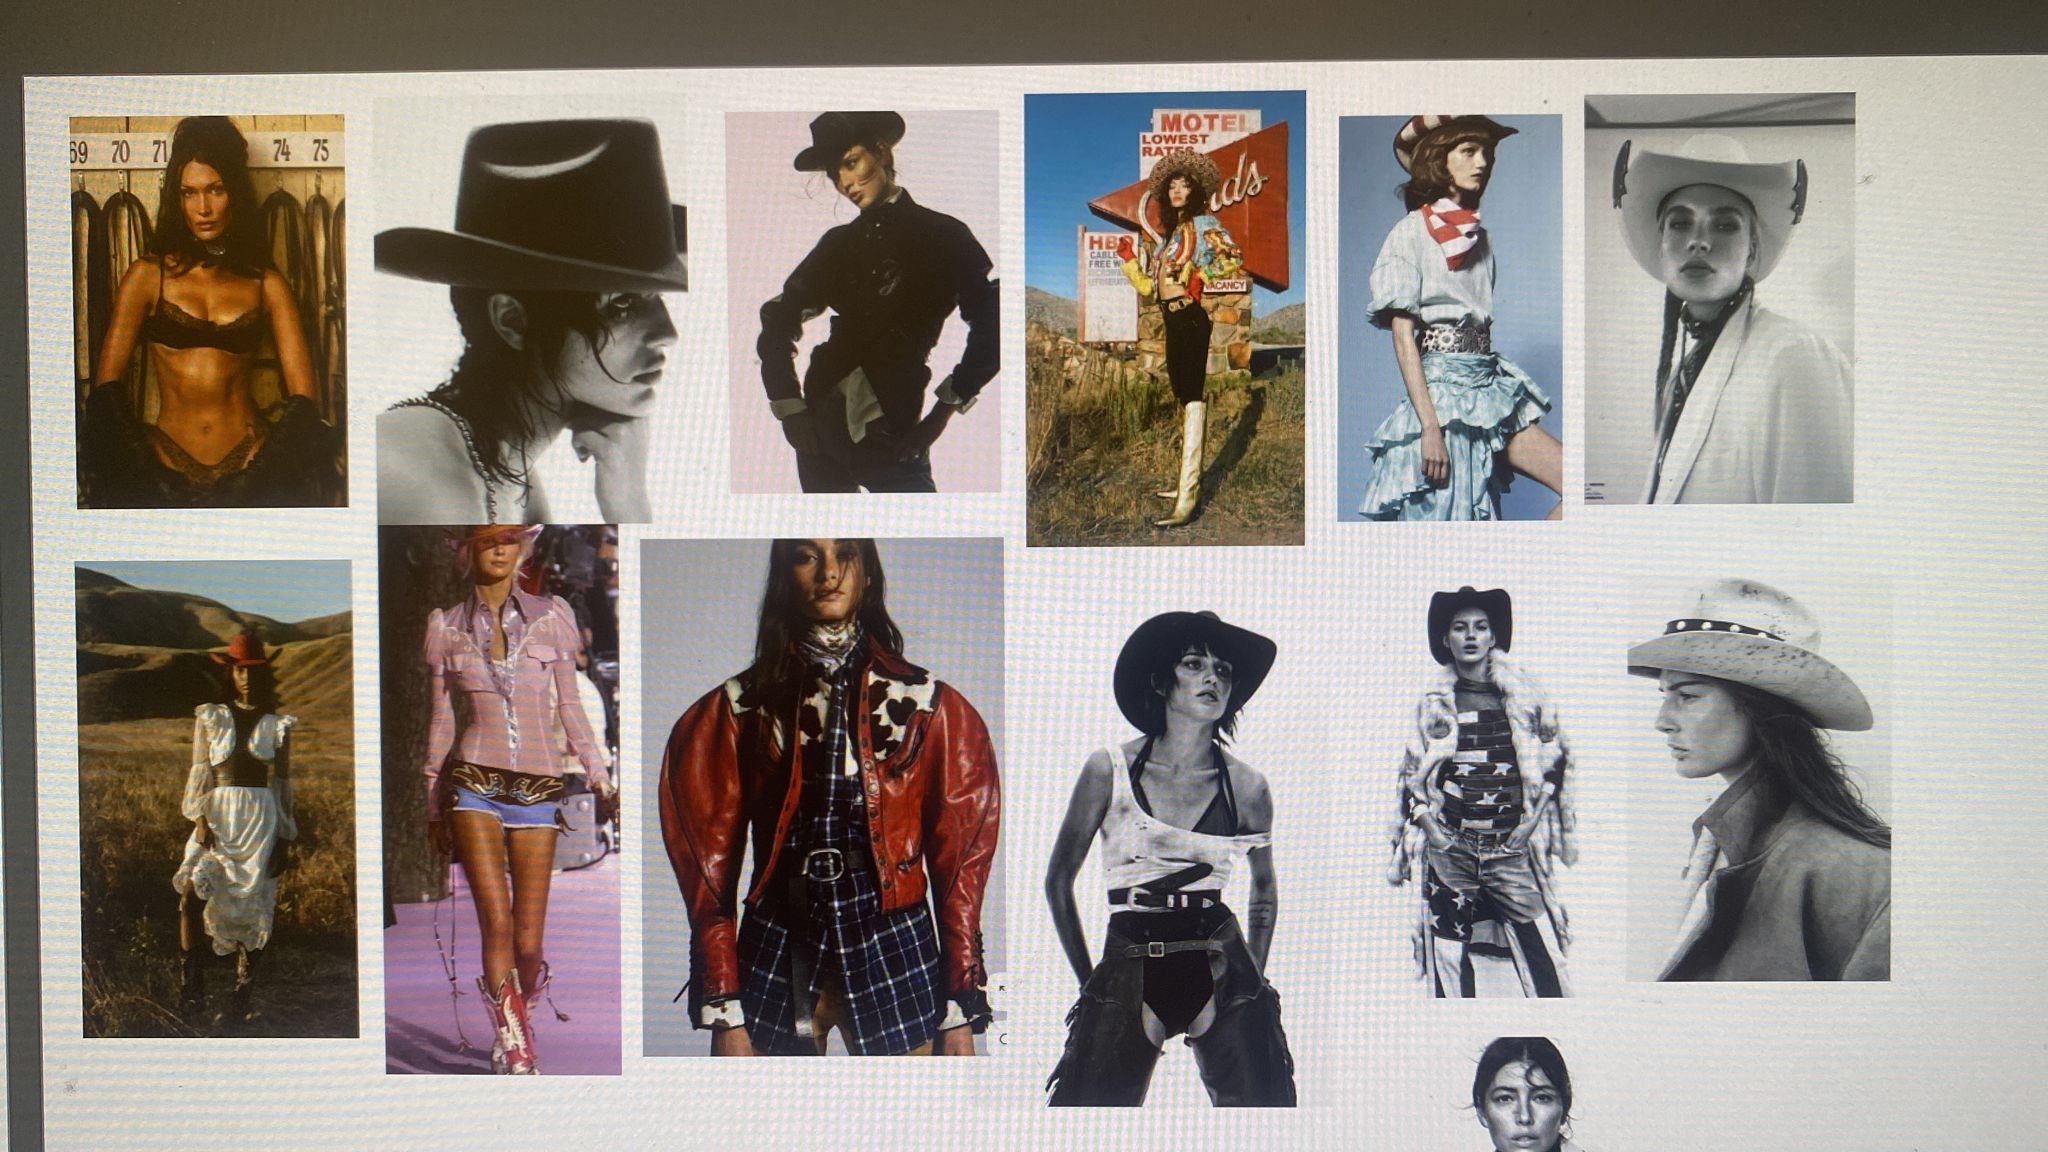The height and width of the screenshot is (1152, 2048).
Task: Click the studded white hat profile portrait
Action: [1758, 780]
